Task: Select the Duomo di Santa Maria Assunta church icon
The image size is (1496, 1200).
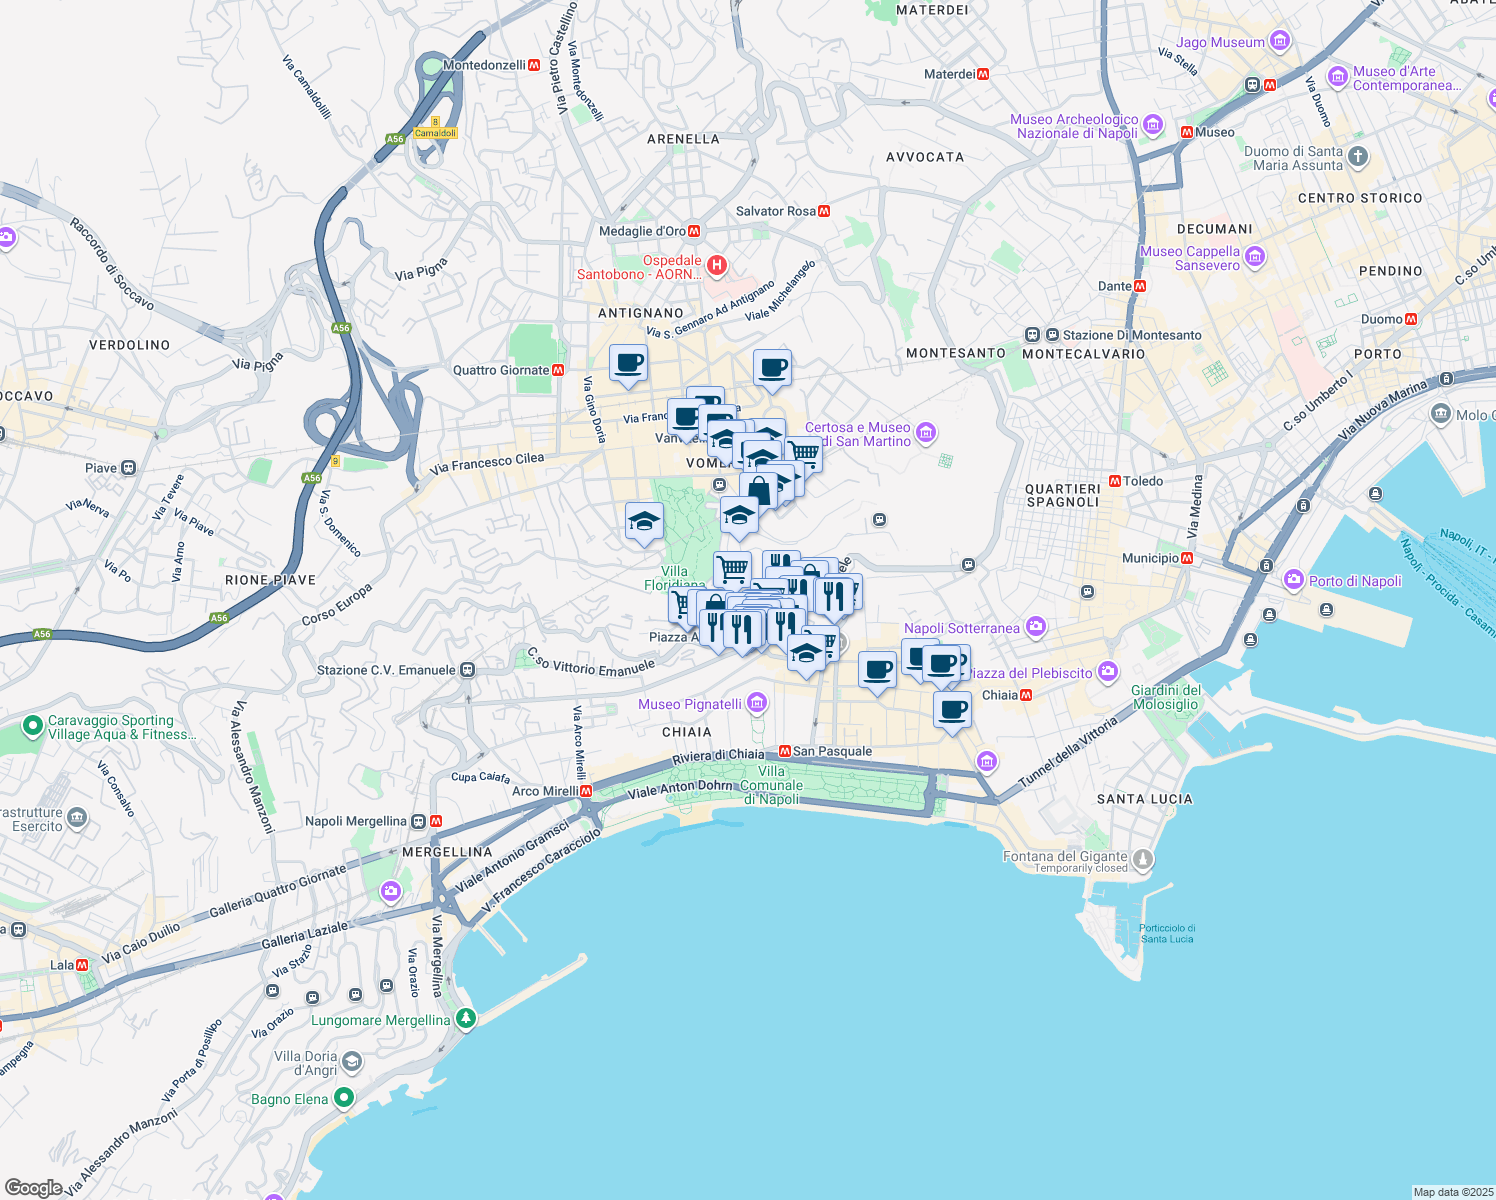Action: coord(1357,157)
